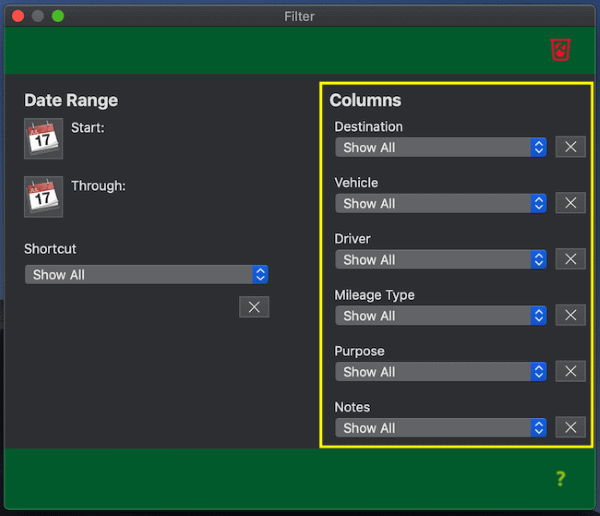The height and width of the screenshot is (516, 600).
Task: Expand the Driver filter dropdown
Action: (x=440, y=259)
